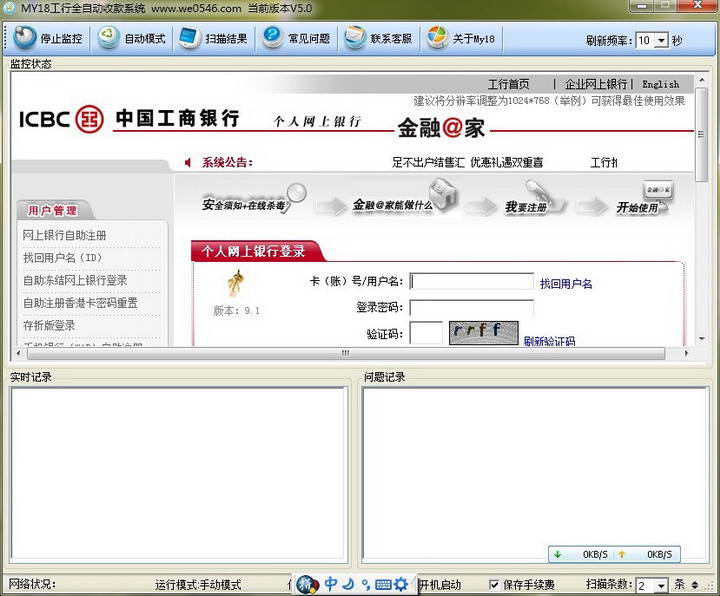This screenshot has width=720, height=596.
Task: Click the 开机启动 option in status bar
Action: click(x=439, y=585)
